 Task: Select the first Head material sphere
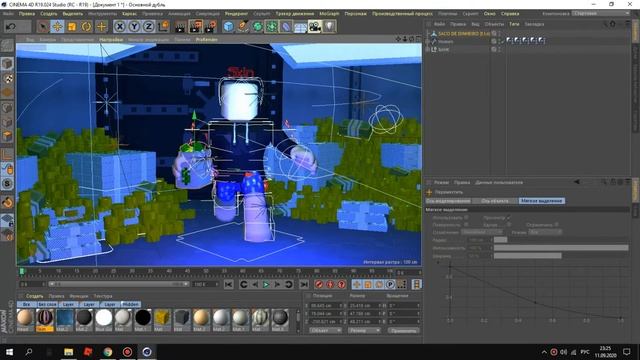[25, 318]
